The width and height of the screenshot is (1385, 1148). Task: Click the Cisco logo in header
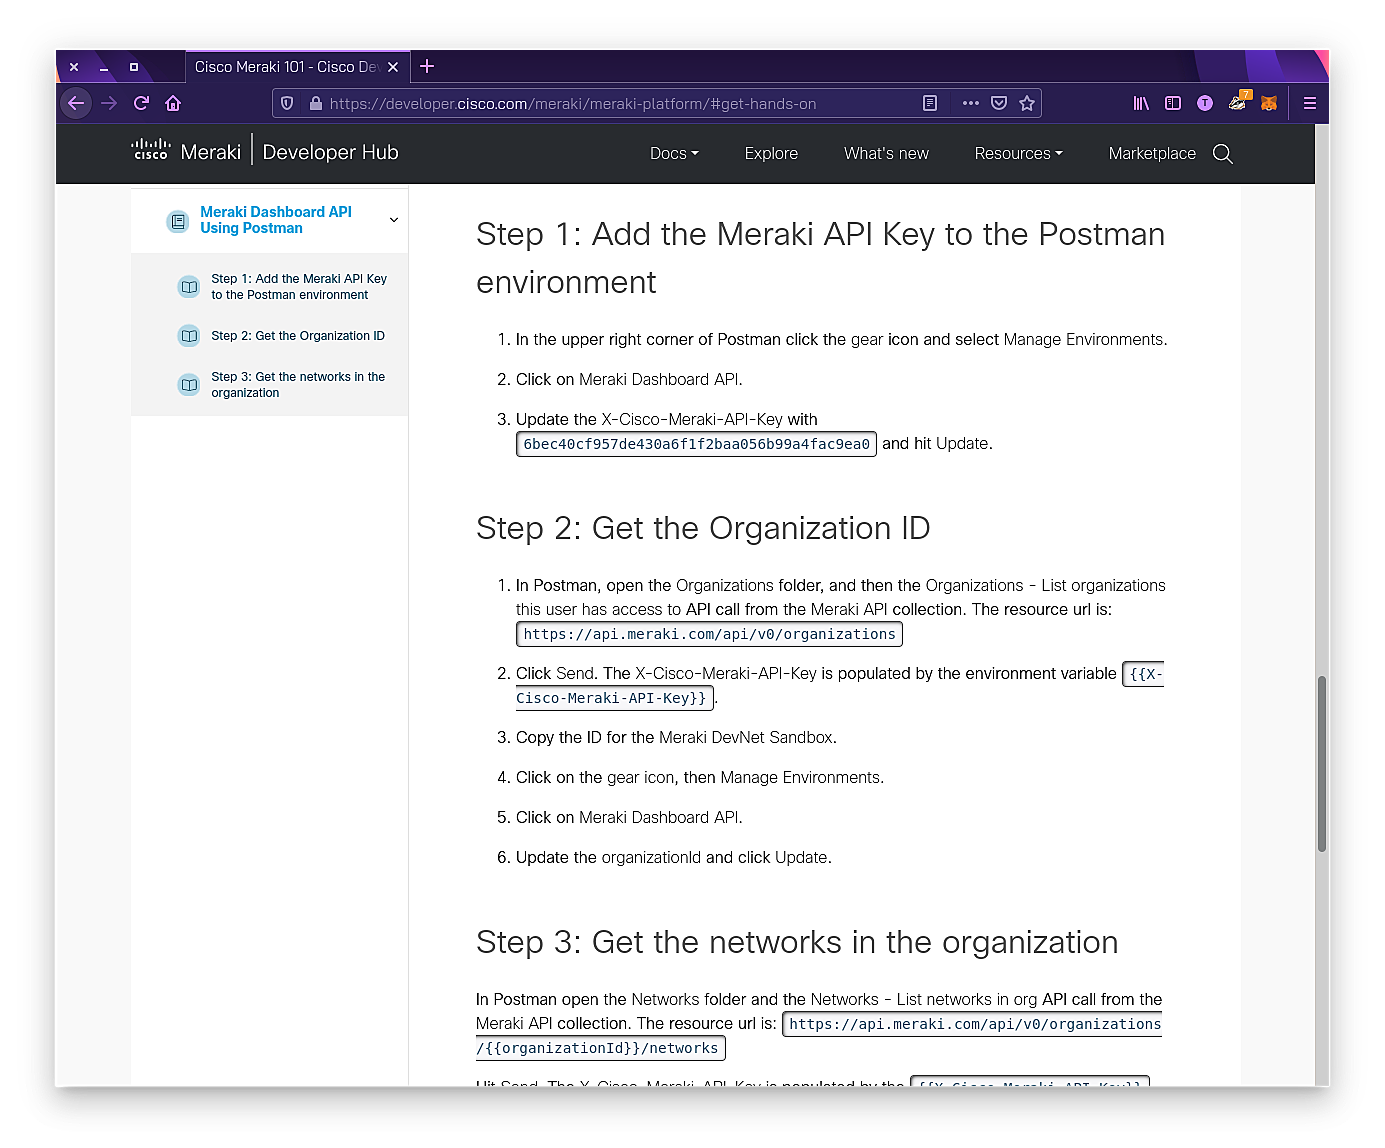click(151, 150)
